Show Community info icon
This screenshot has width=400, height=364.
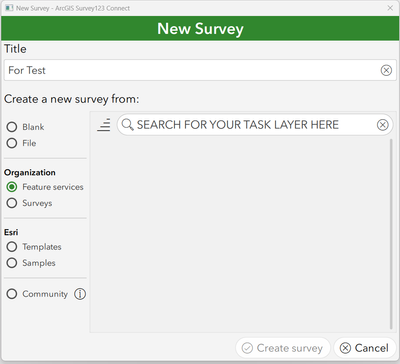pos(80,294)
